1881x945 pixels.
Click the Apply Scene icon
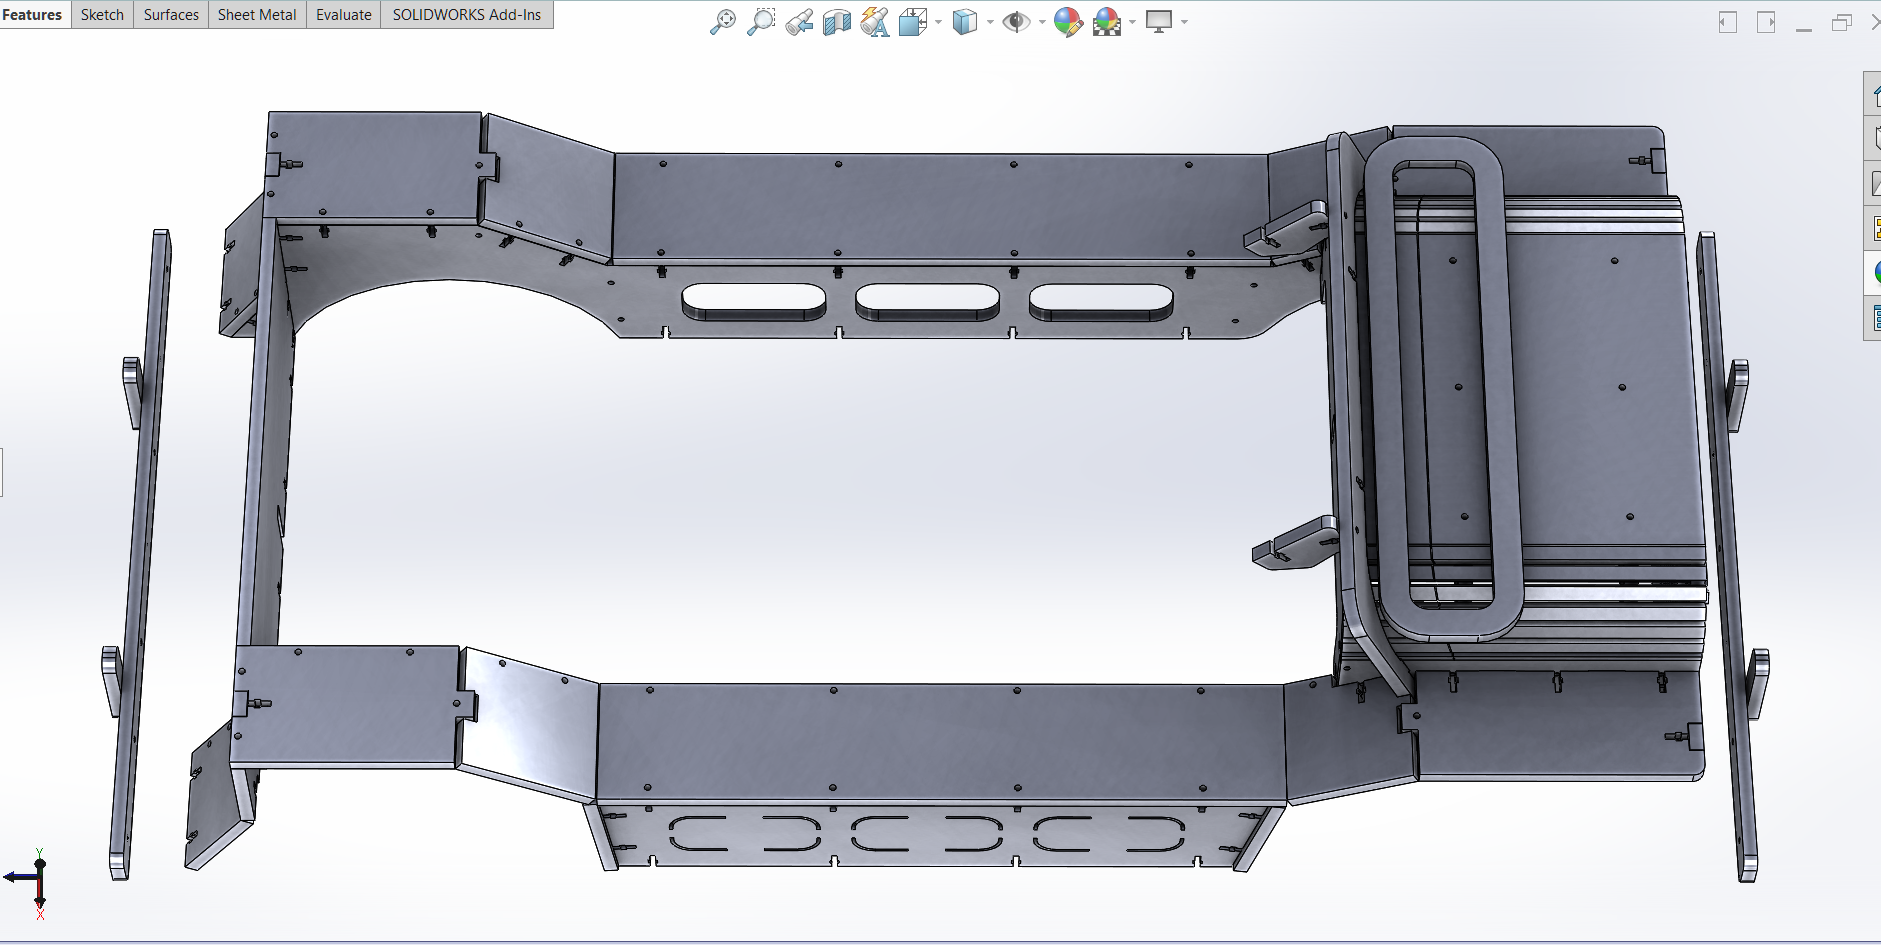1106,22
